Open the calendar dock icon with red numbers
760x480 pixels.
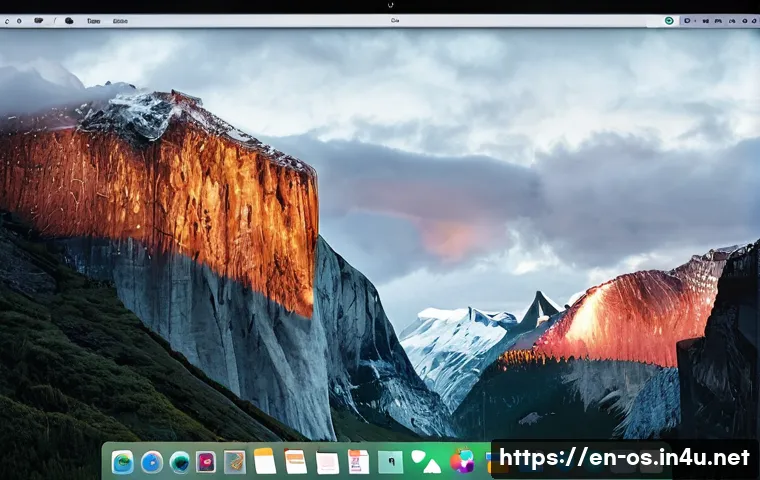[358, 461]
